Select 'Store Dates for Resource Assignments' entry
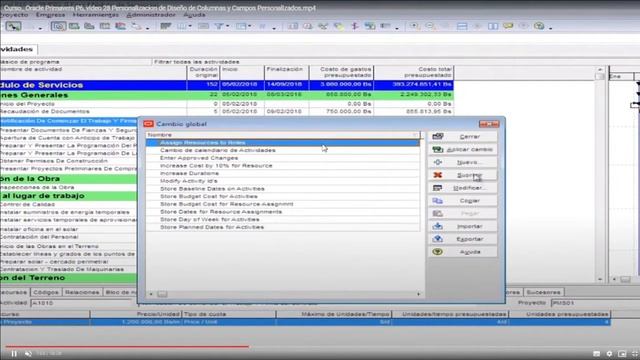Viewport: 640px width, 360px height. [x=283, y=212]
